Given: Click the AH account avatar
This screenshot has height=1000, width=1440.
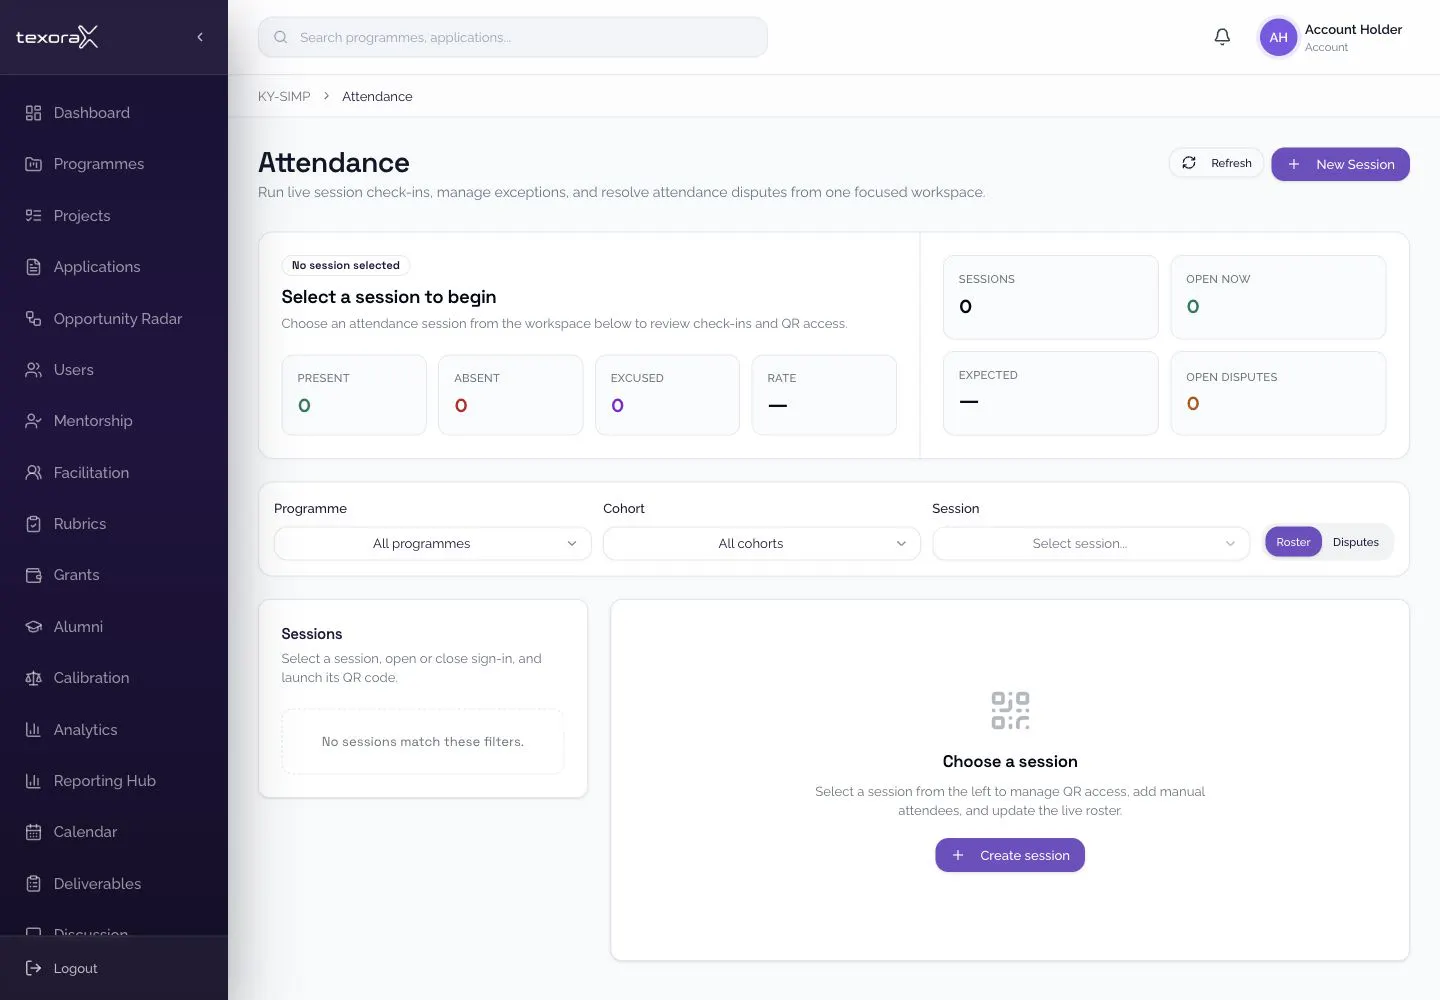Looking at the screenshot, I should 1278,37.
